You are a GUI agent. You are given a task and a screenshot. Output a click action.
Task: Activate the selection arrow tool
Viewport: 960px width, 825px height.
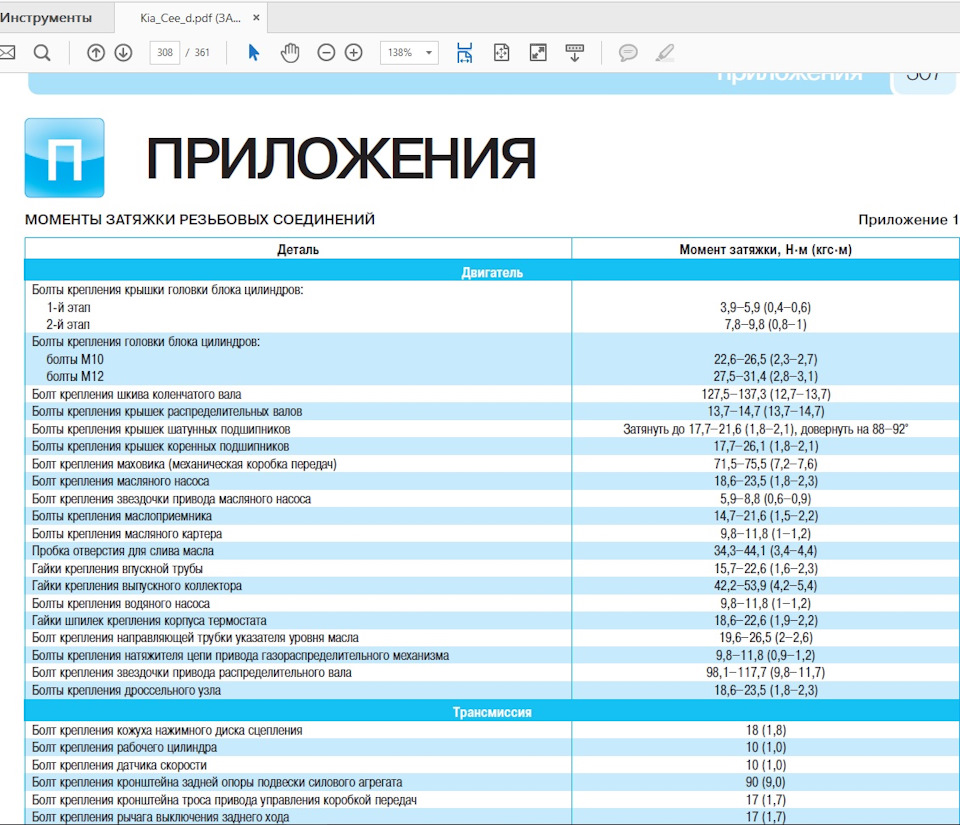pyautogui.click(x=253, y=53)
